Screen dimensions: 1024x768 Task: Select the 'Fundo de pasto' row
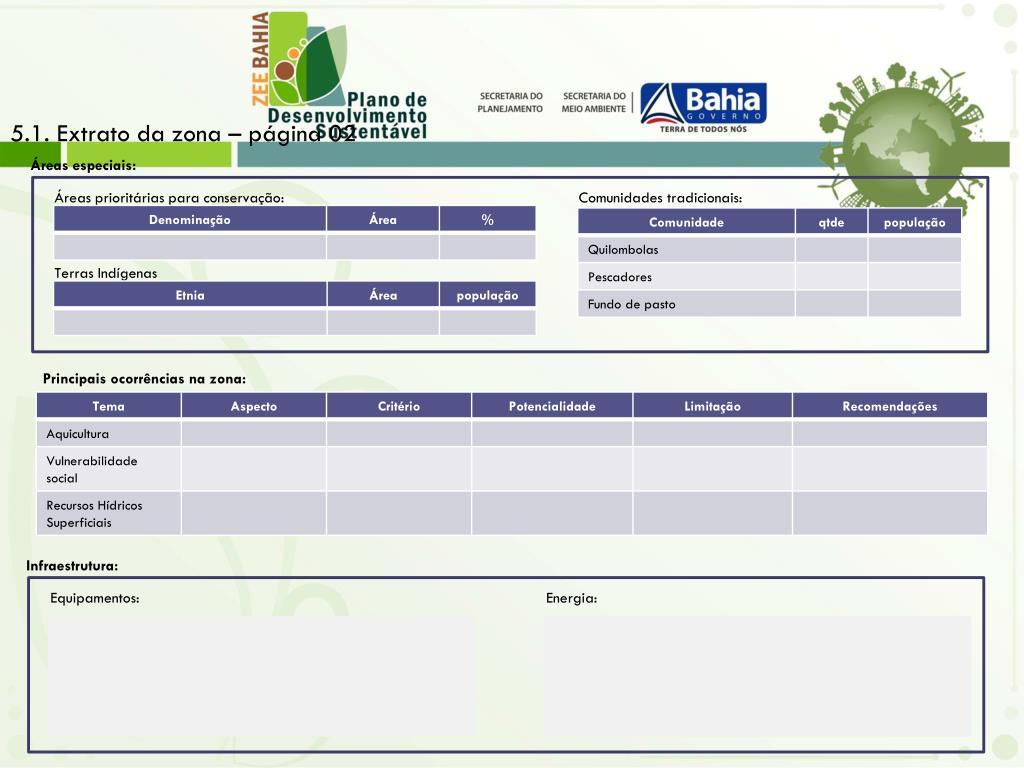point(769,304)
